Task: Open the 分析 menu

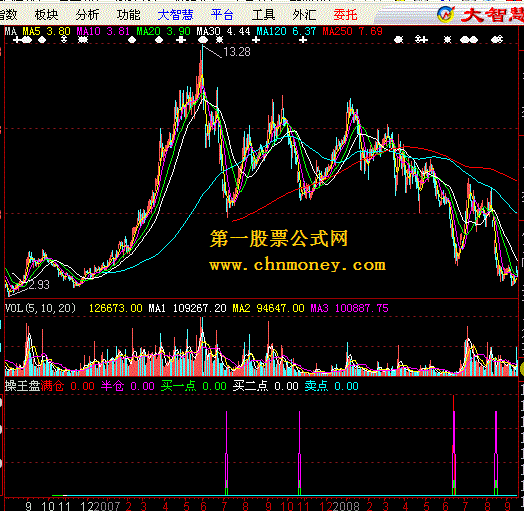Action: (x=88, y=15)
